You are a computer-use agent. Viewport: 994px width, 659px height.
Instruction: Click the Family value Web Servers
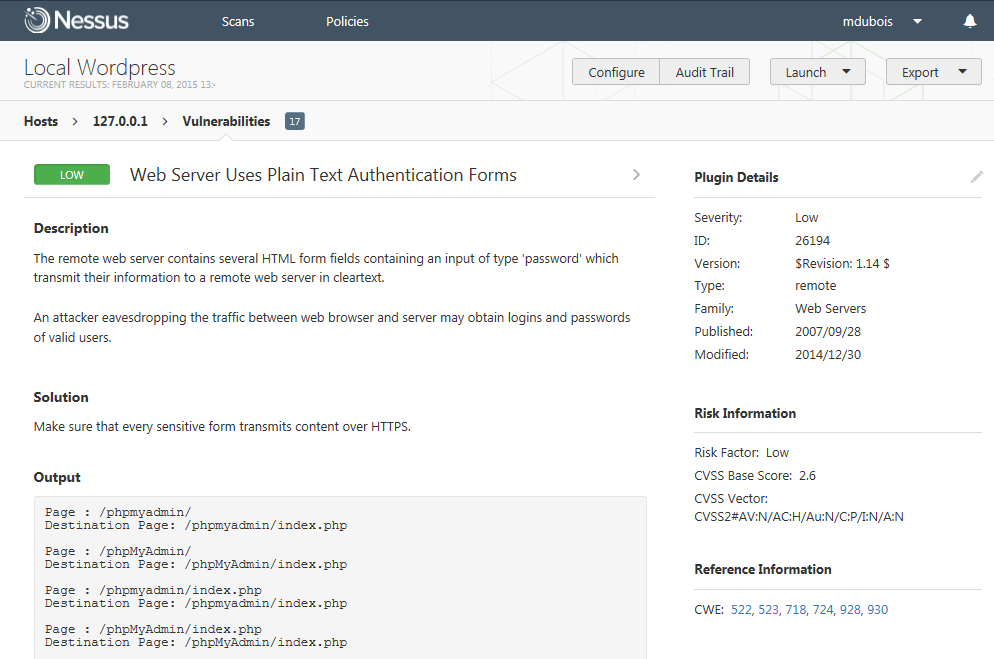pyautogui.click(x=830, y=309)
